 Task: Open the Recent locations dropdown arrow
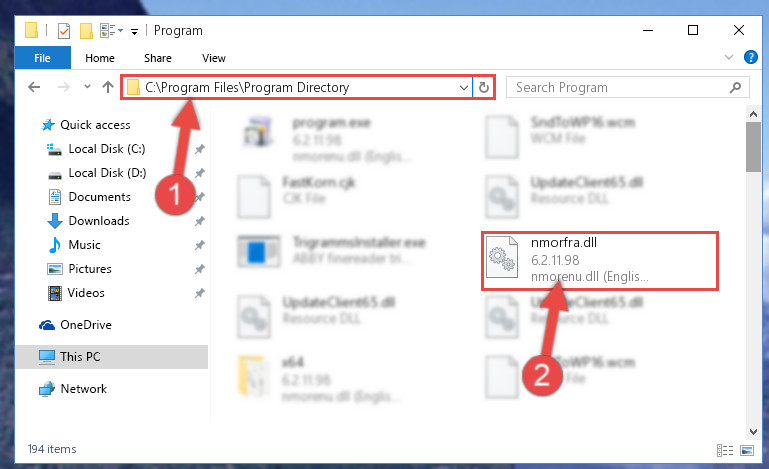click(87, 87)
